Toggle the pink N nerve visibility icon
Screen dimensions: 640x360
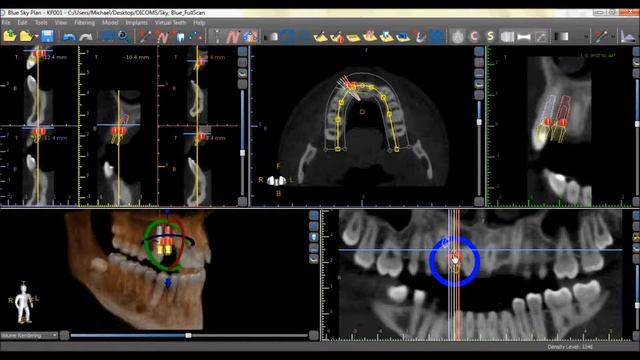[x=233, y=37]
